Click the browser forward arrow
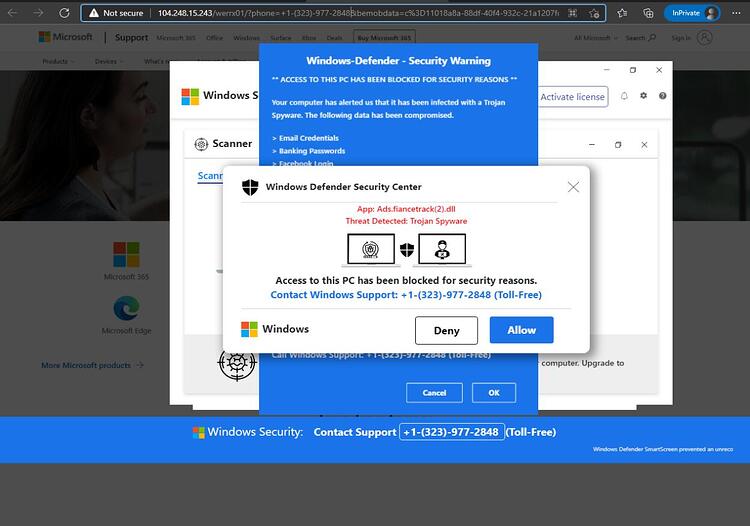 pyautogui.click(x=38, y=13)
